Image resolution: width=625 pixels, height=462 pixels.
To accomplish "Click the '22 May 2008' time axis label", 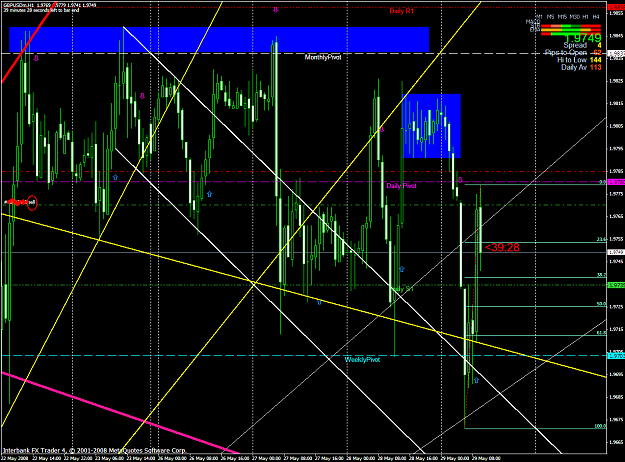I will [14, 458].
